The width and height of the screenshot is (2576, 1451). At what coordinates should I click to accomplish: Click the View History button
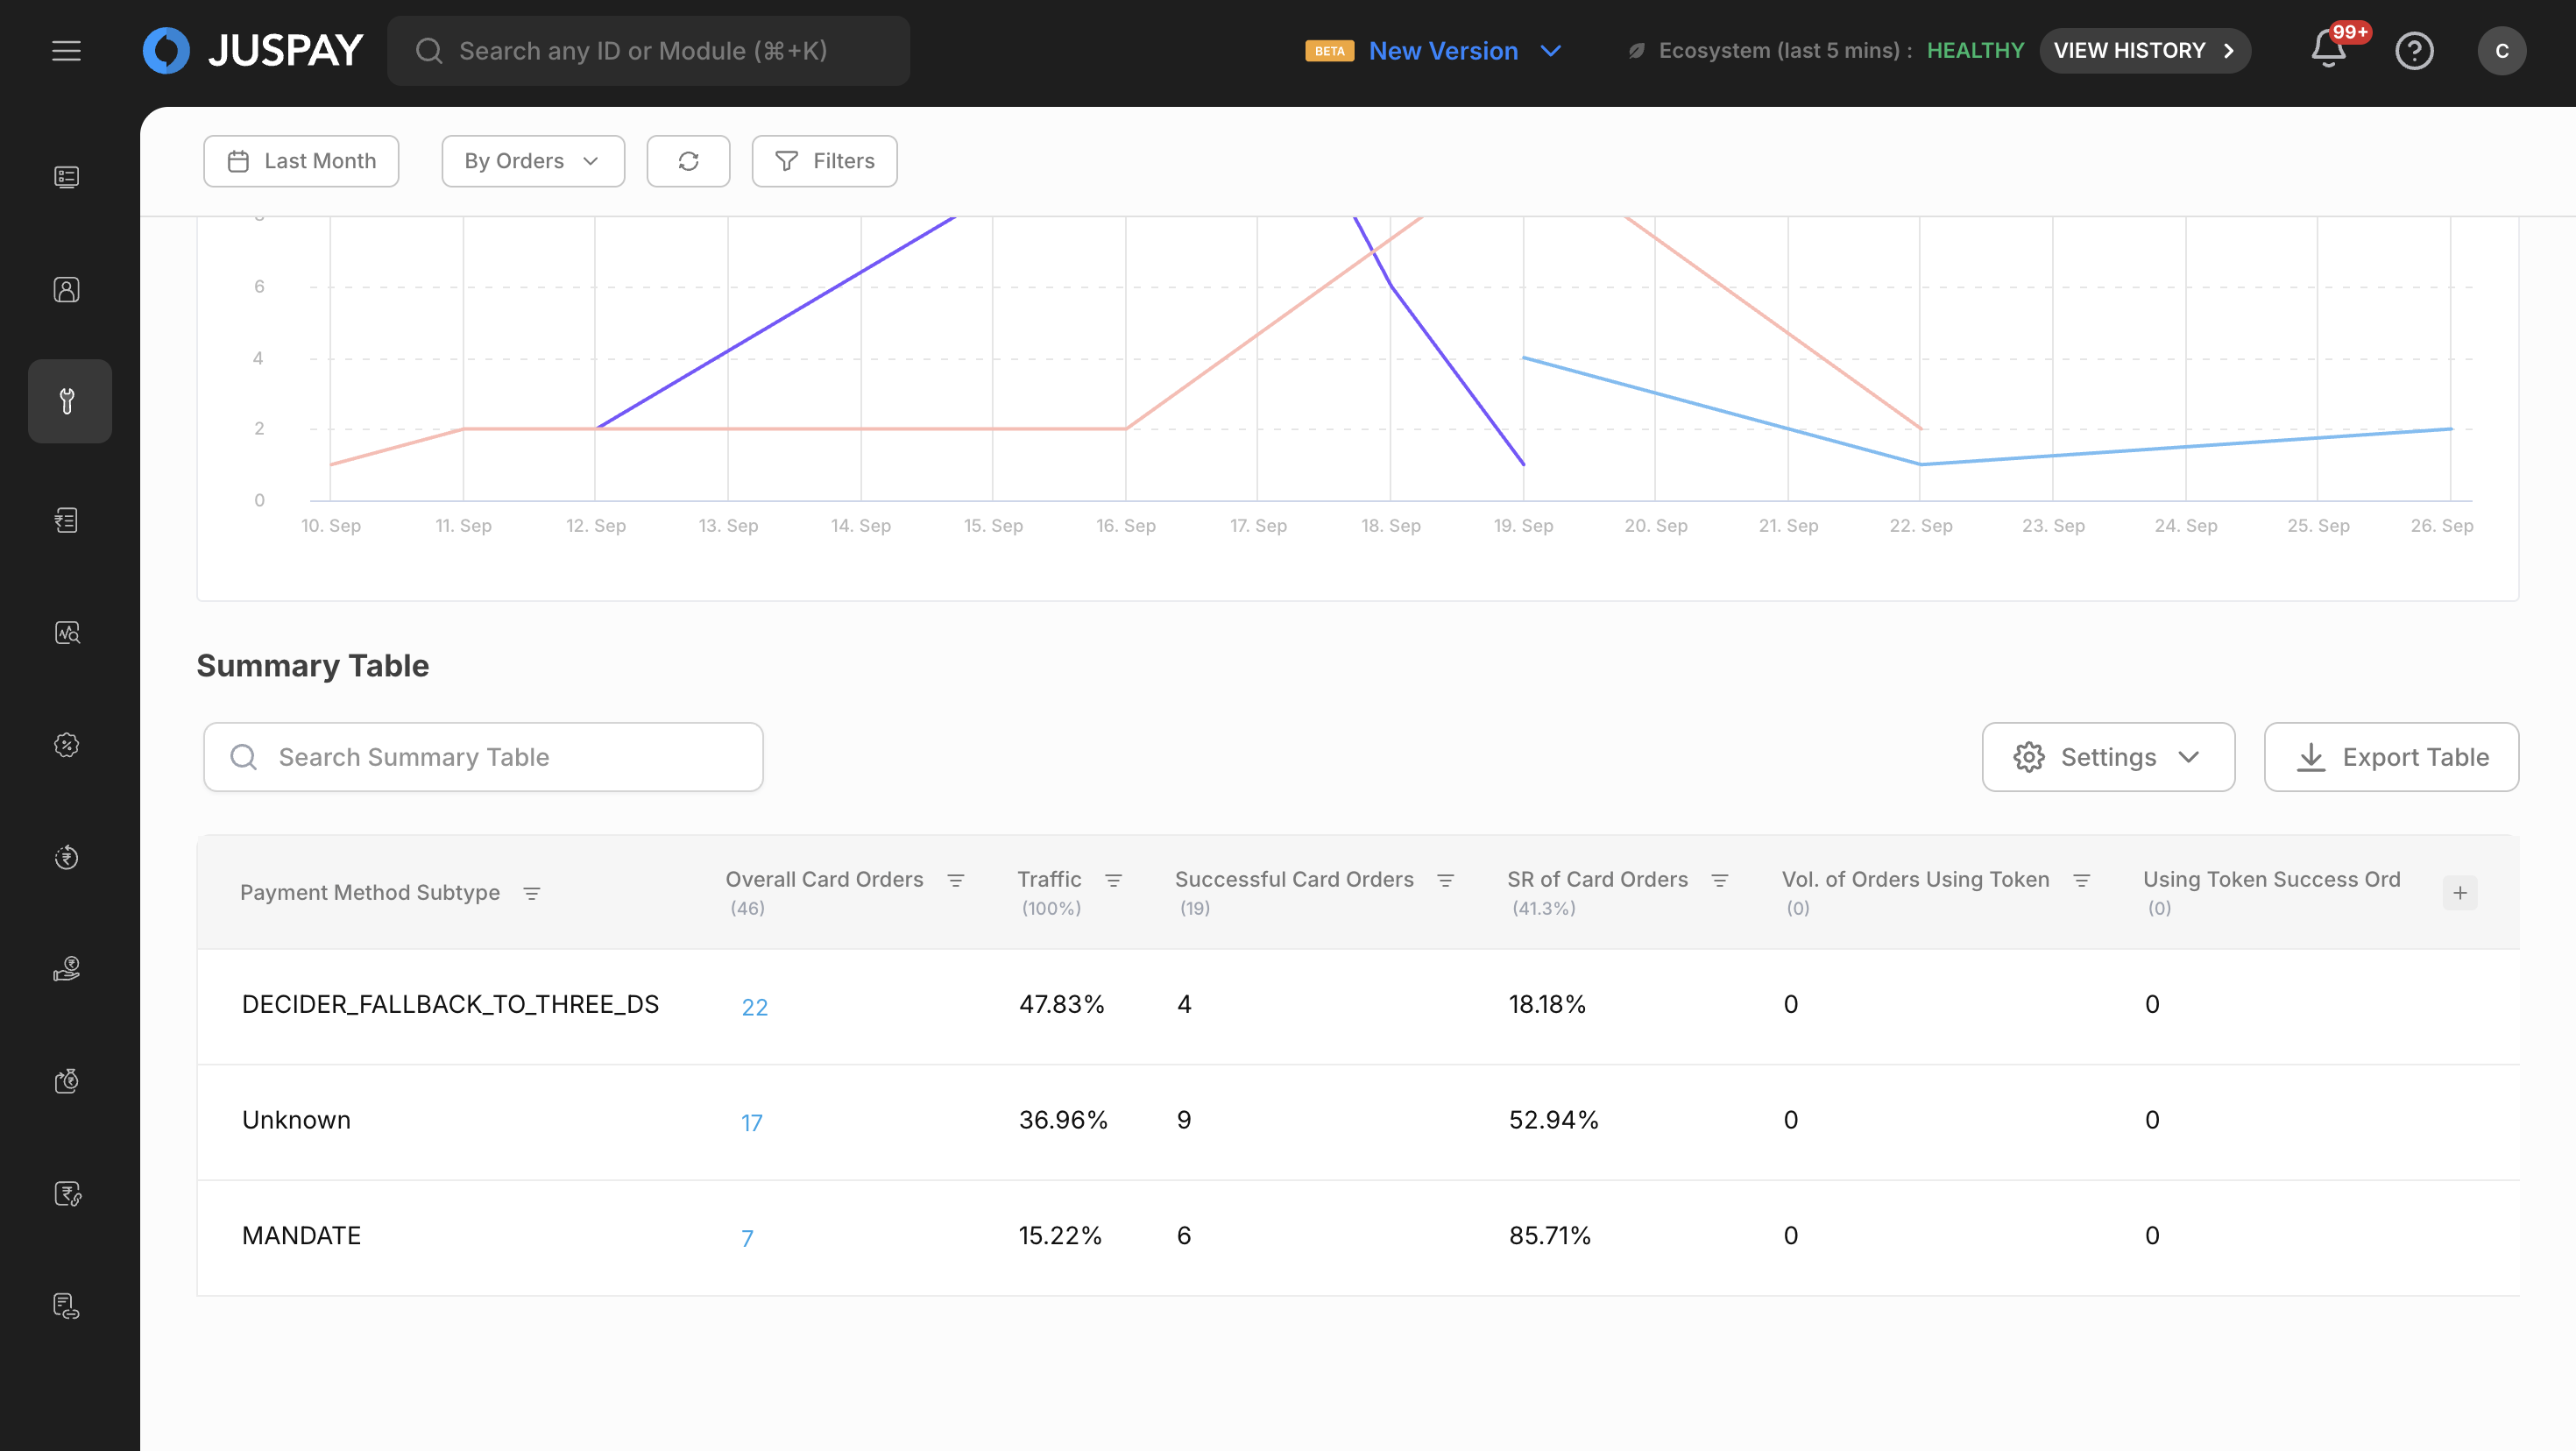point(2144,51)
